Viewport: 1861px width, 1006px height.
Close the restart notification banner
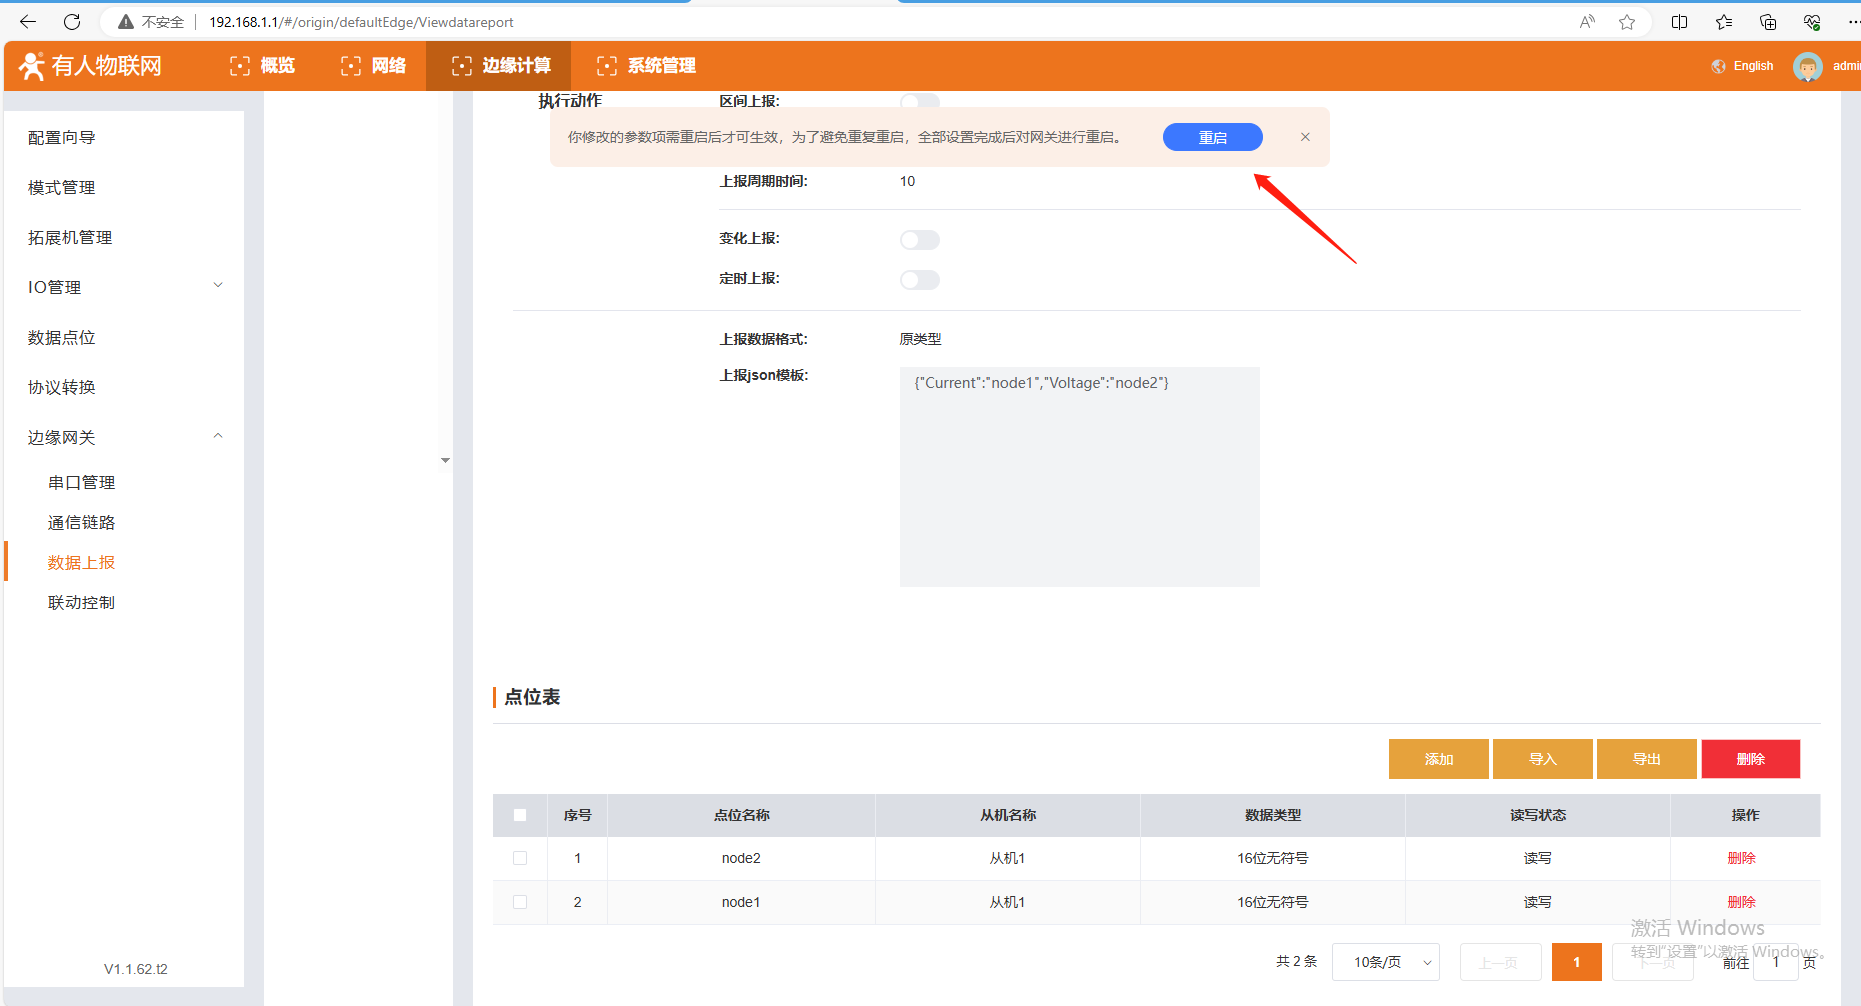coord(1305,137)
